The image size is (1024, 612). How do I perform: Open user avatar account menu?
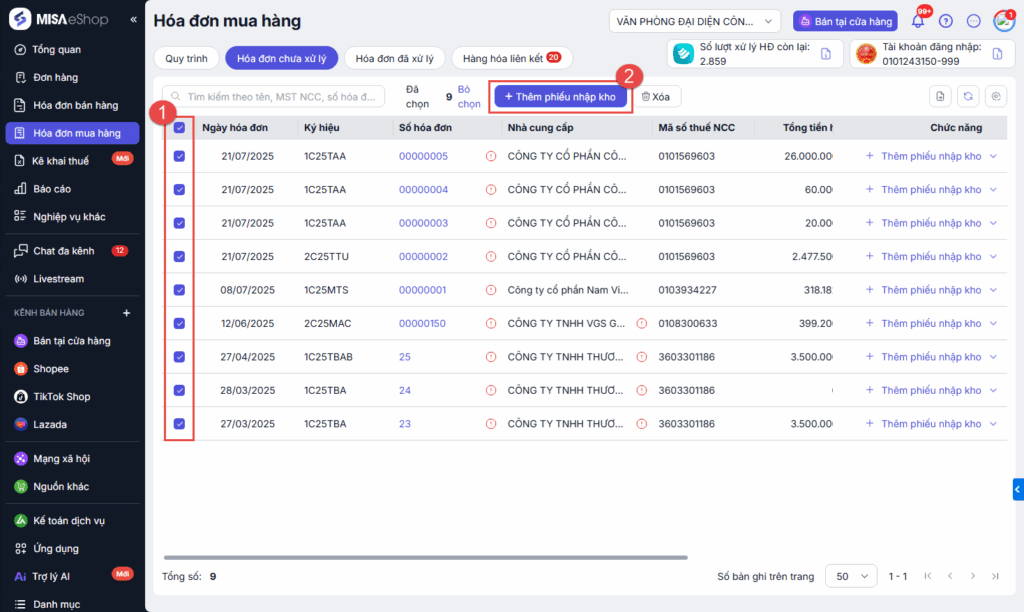click(1003, 21)
